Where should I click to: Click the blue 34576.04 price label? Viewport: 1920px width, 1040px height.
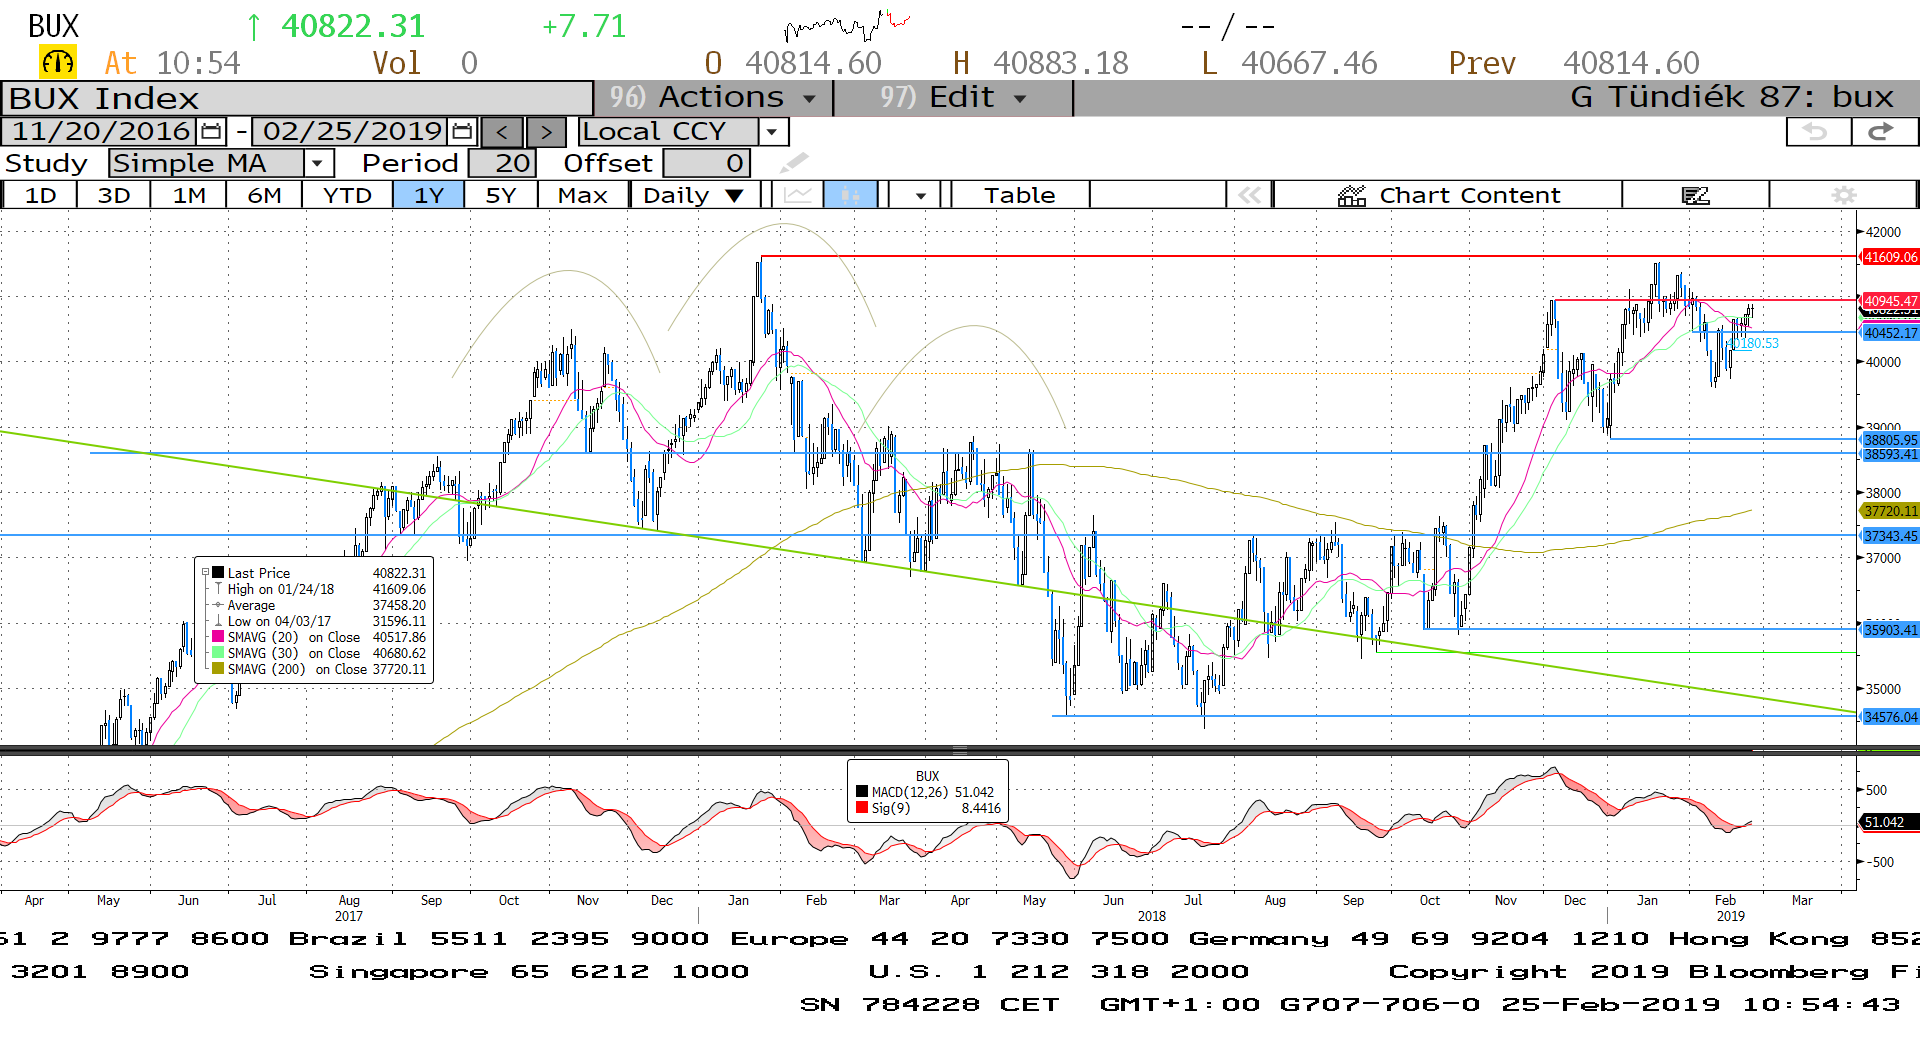click(x=1890, y=717)
